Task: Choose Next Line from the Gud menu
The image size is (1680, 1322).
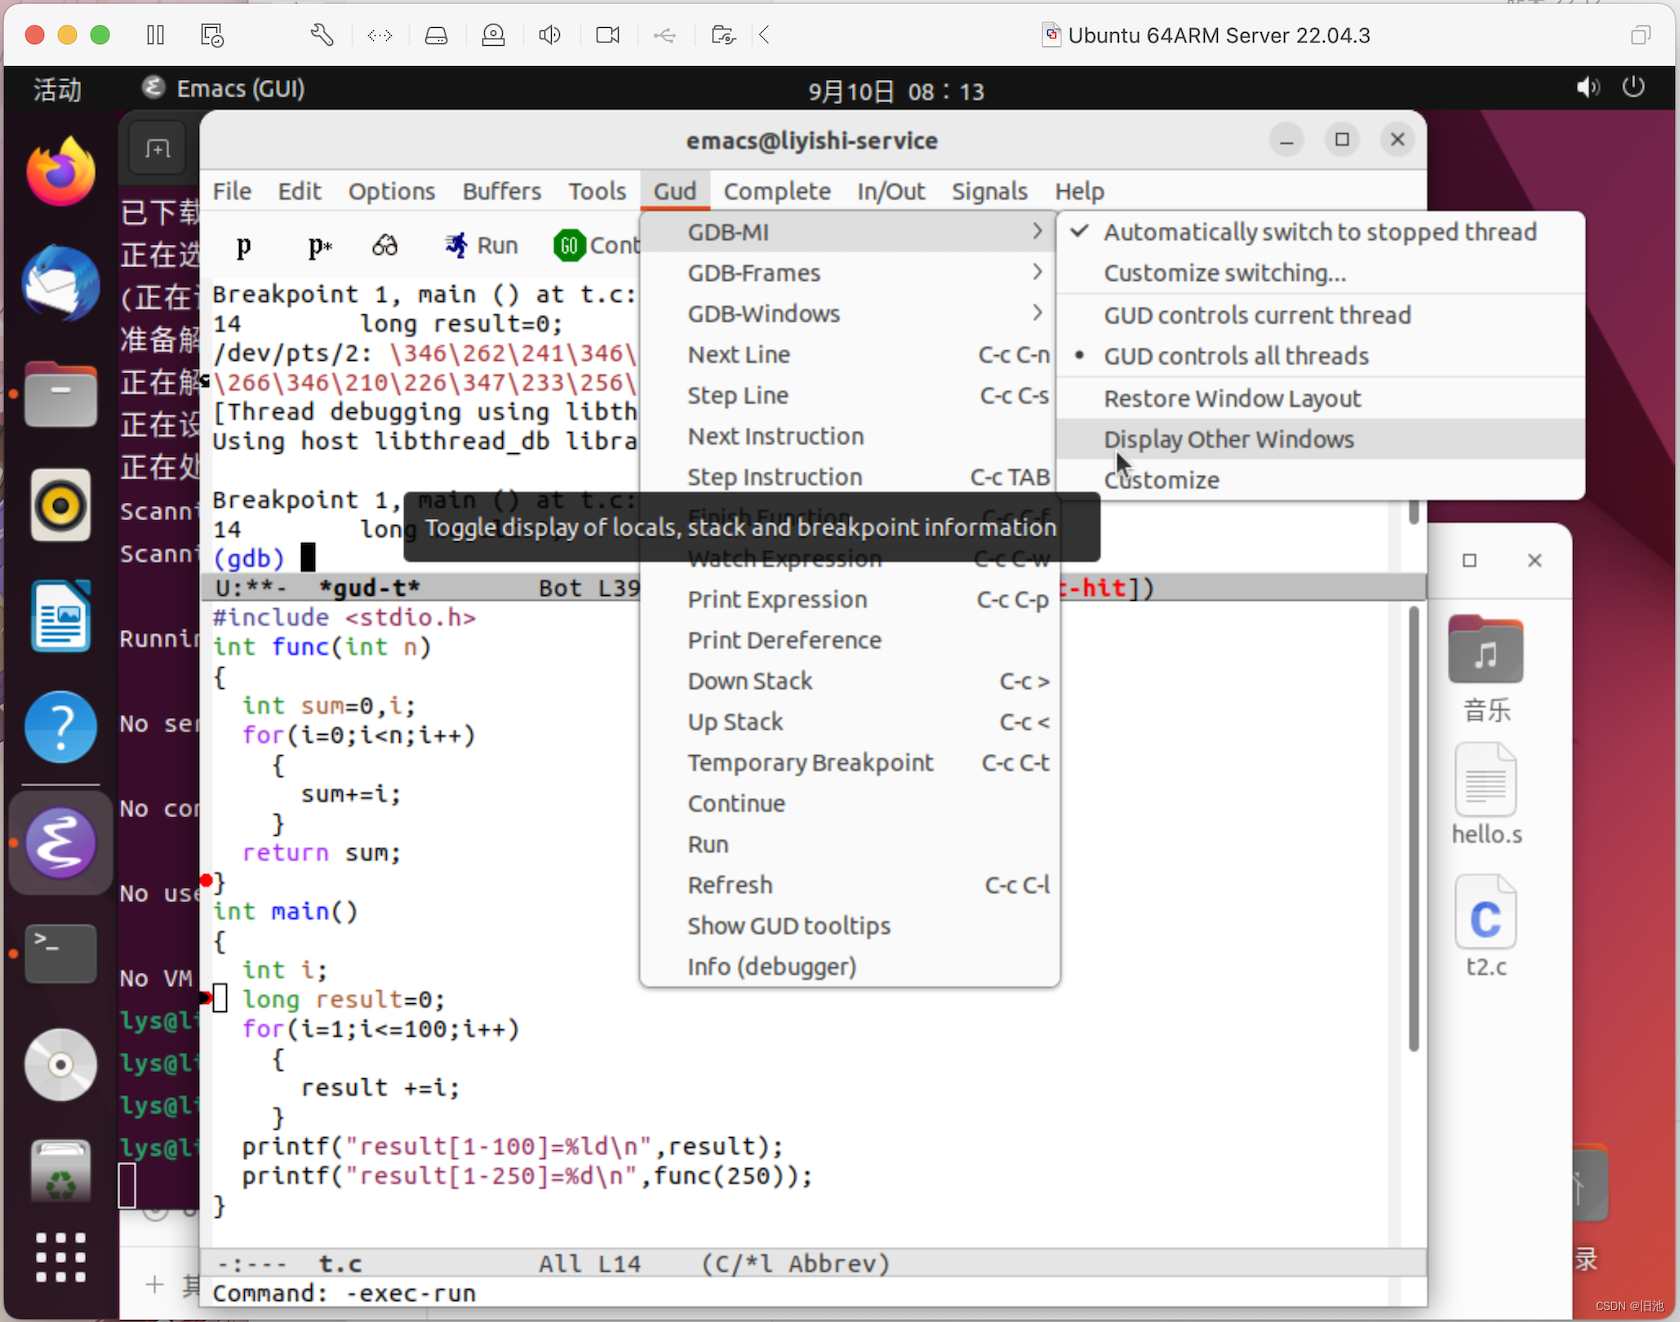Action: [x=848, y=355]
